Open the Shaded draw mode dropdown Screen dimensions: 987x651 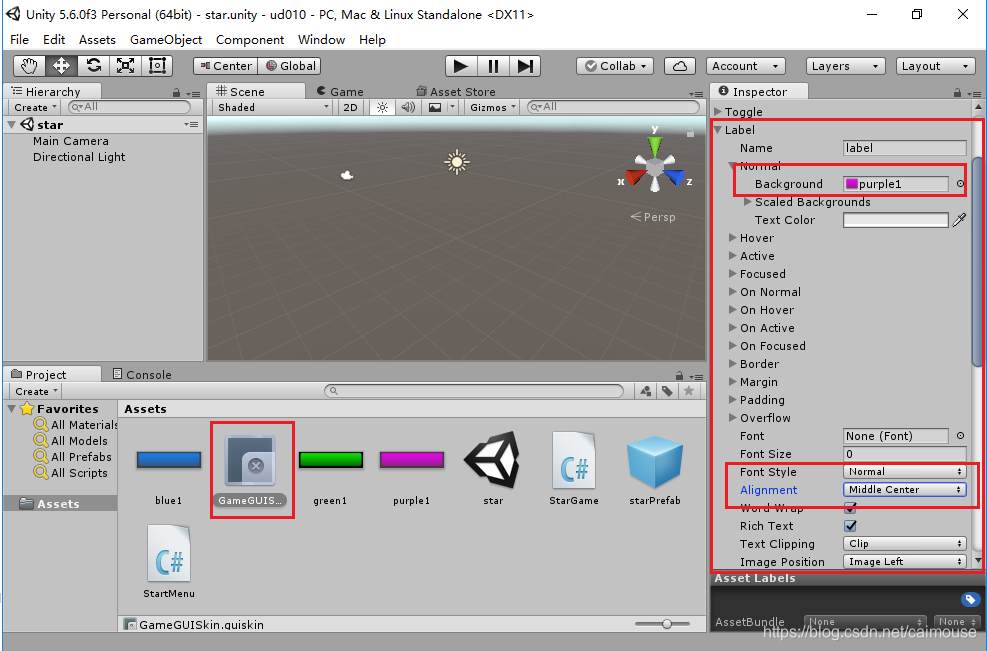tap(273, 108)
